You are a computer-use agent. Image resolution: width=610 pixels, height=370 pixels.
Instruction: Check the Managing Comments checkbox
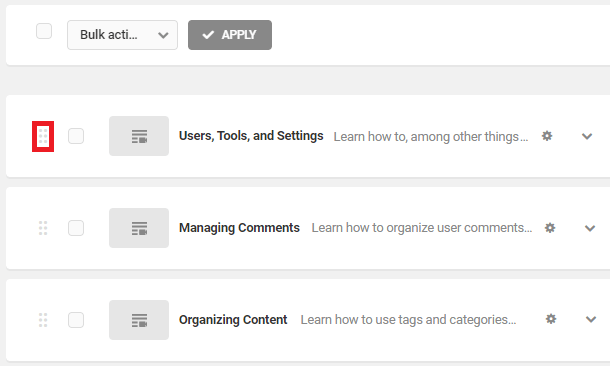click(x=76, y=228)
